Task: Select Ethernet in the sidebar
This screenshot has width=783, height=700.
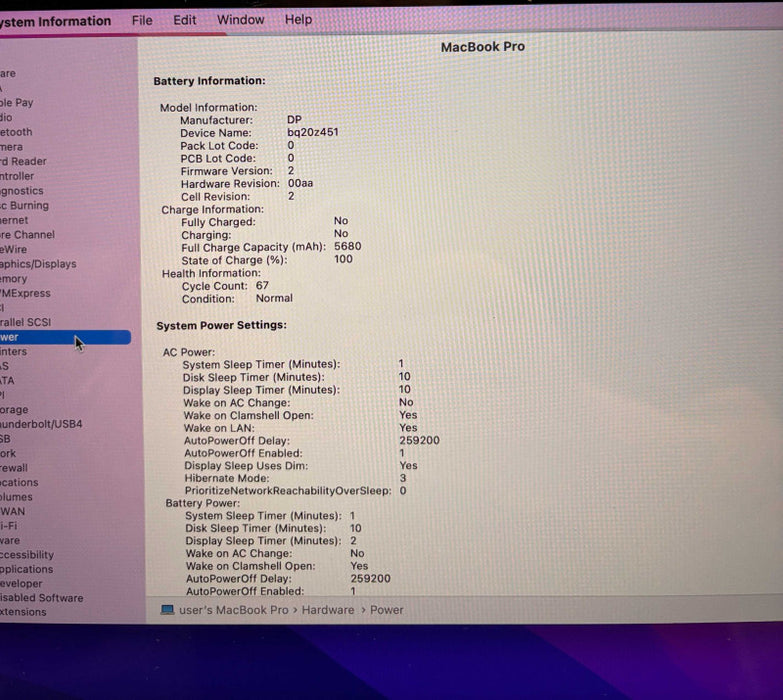Action: 14,220
